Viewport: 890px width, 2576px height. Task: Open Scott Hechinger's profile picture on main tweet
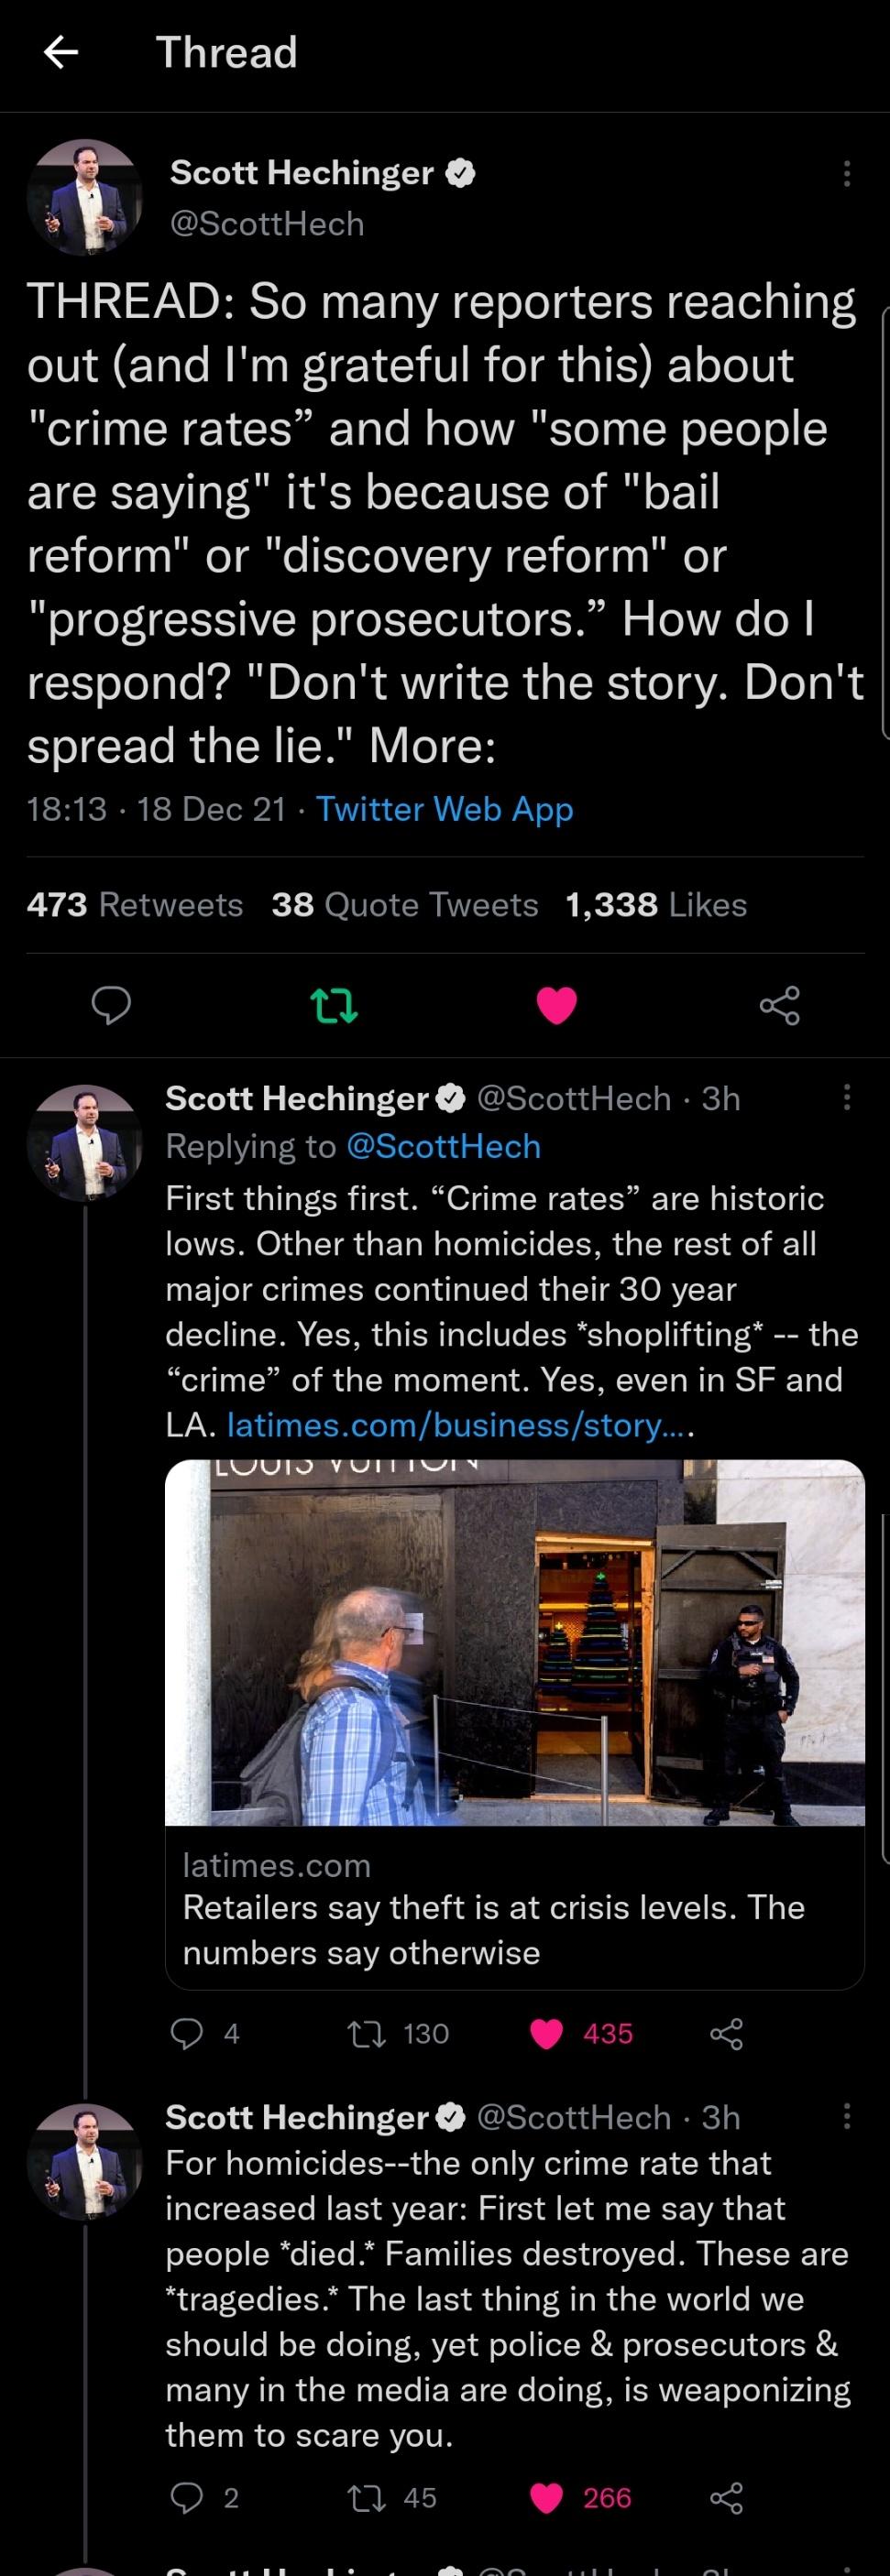click(x=85, y=197)
